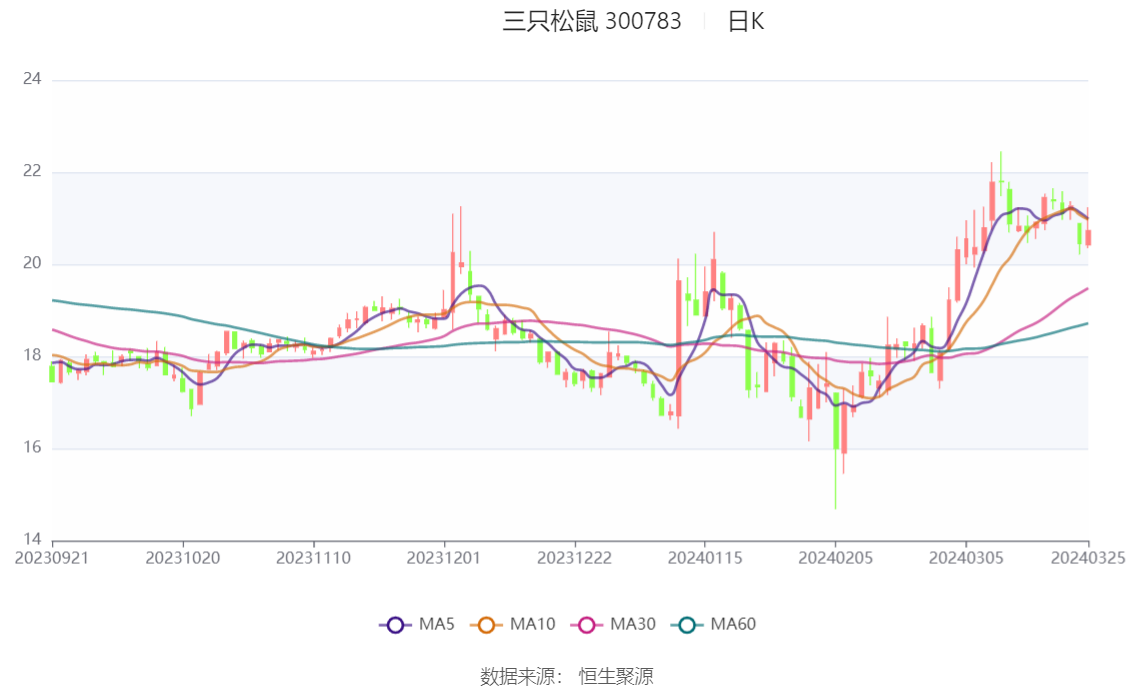Click the 16 price axis label
Screen dimensions: 1134x689
click(x=32, y=448)
